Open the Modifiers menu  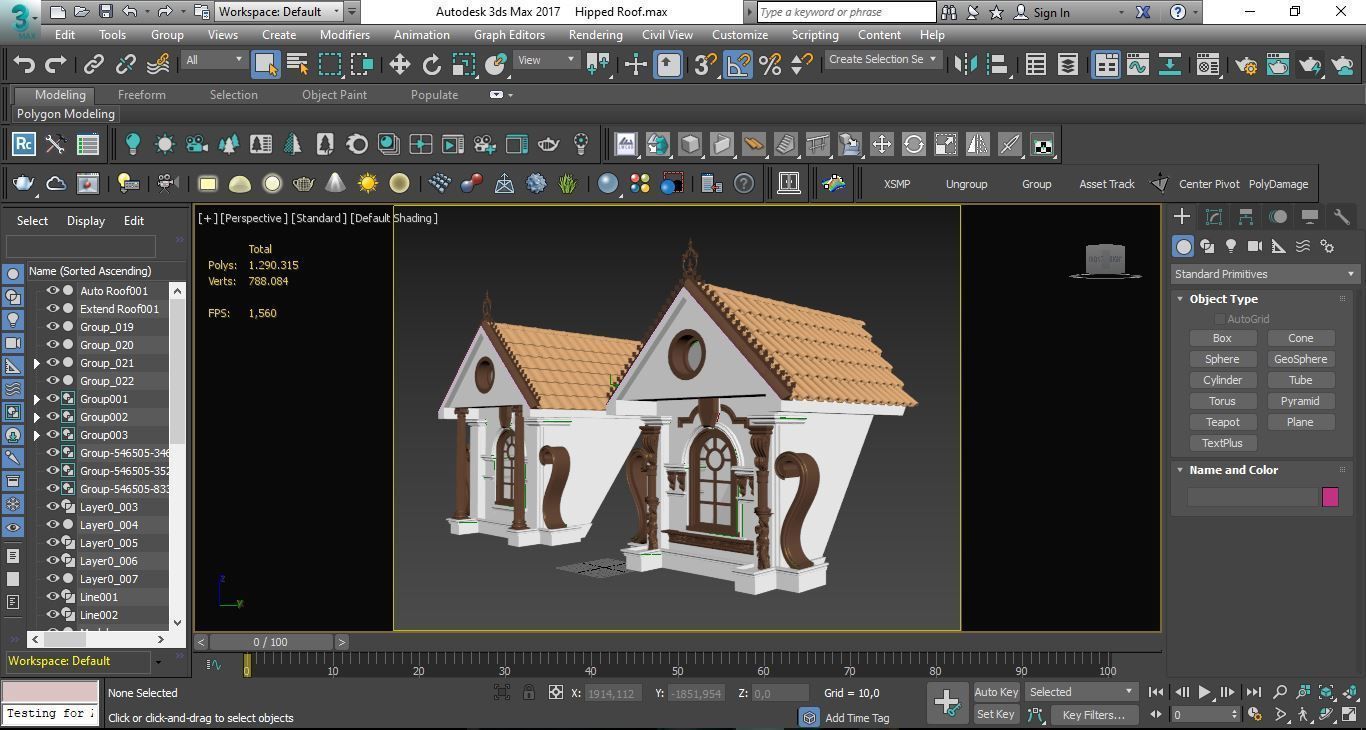tap(345, 34)
